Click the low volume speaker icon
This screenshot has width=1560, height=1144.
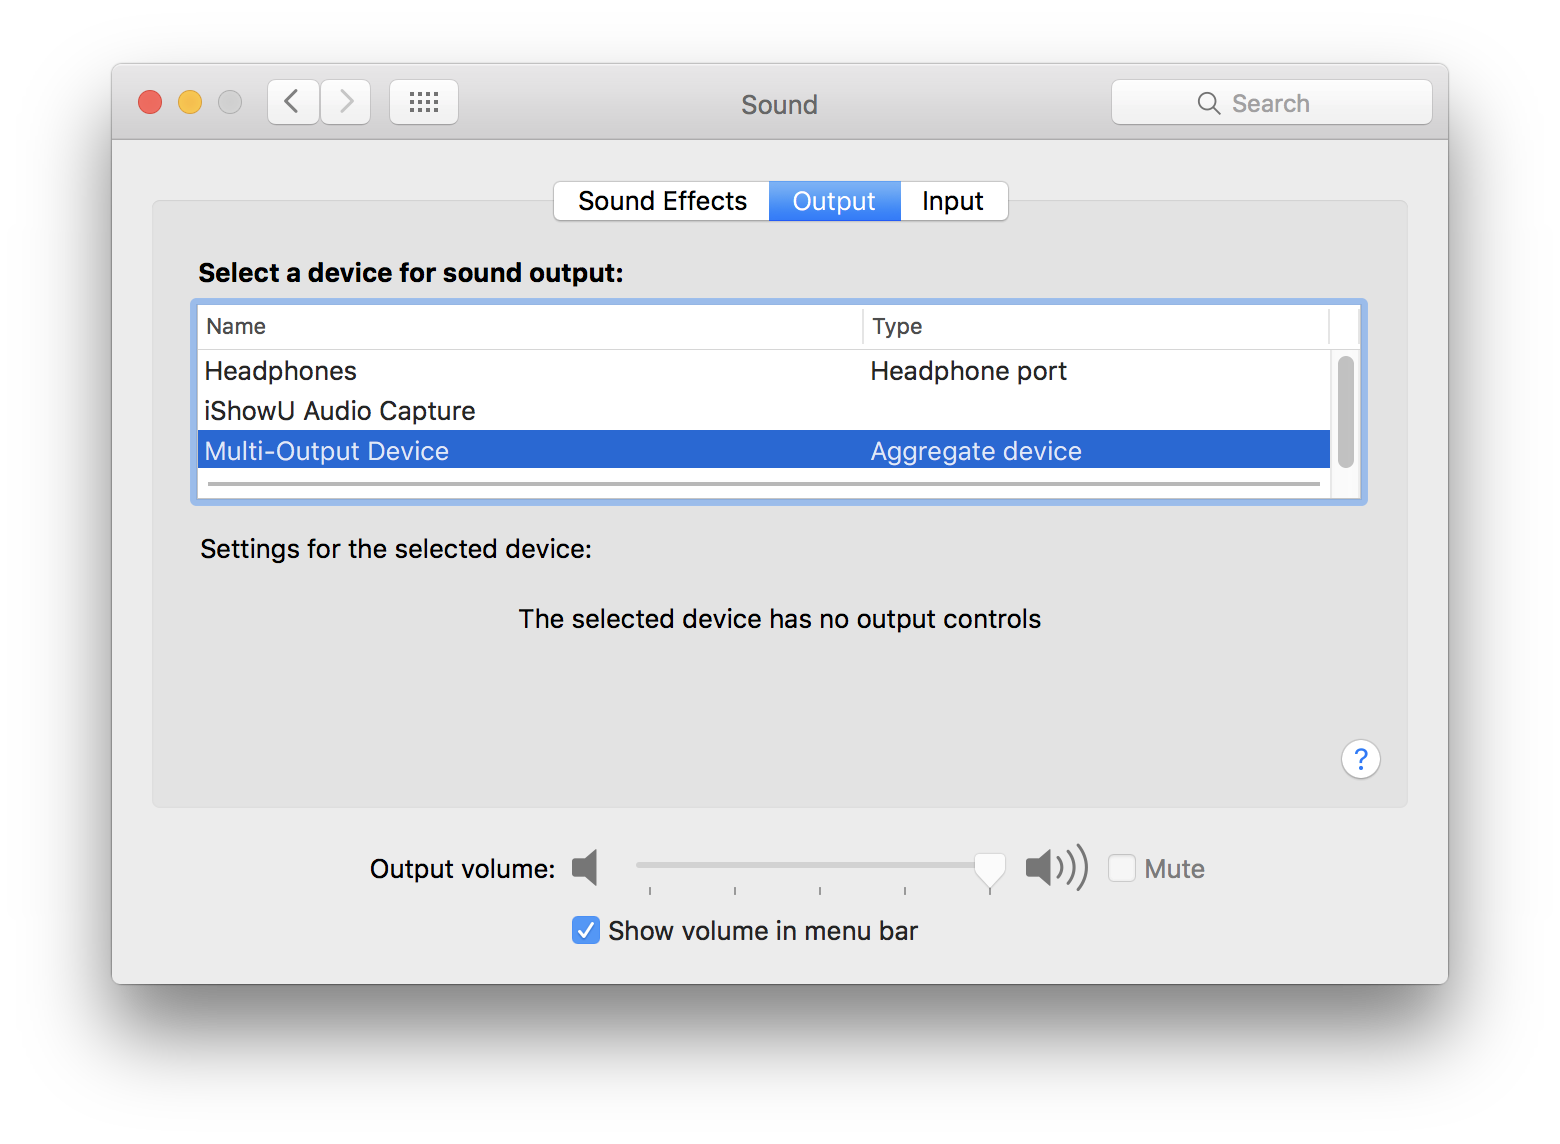(x=585, y=868)
